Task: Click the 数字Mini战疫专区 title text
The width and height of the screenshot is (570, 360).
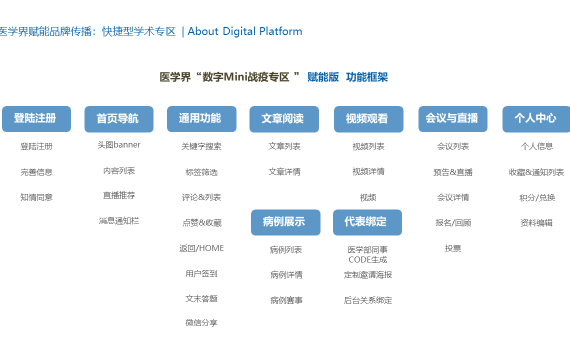Action: coord(246,77)
